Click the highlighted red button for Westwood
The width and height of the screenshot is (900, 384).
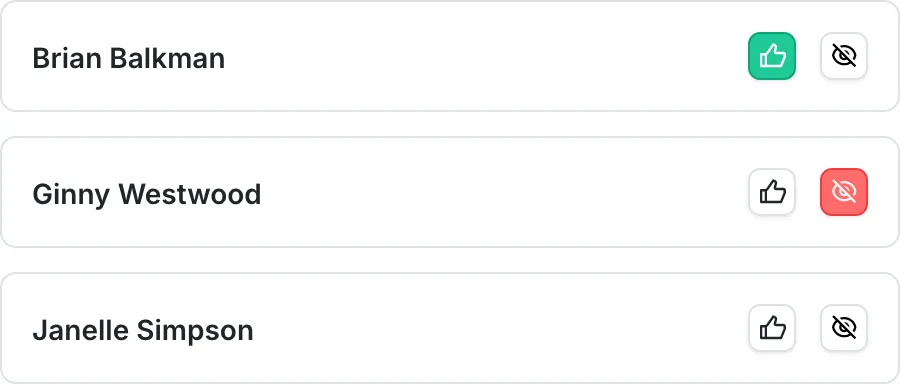coord(844,192)
